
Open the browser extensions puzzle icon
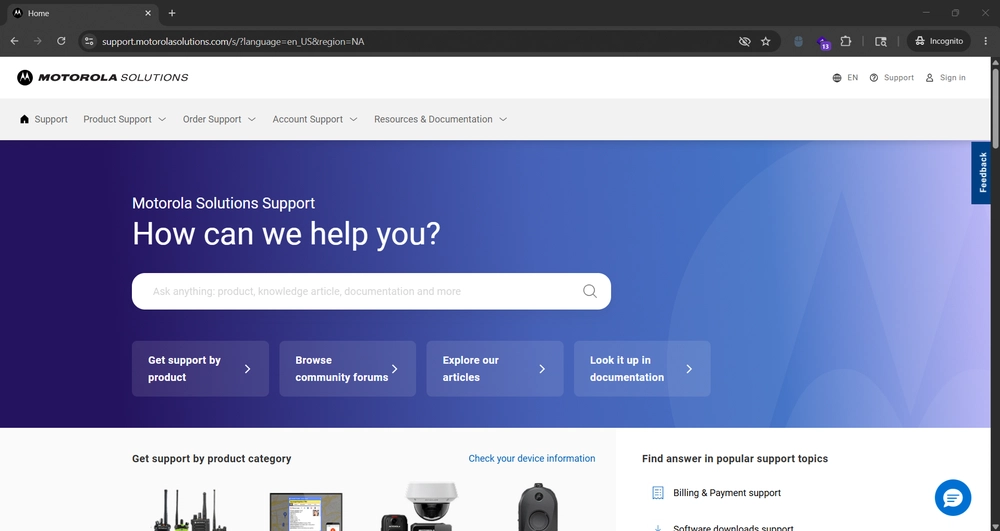click(x=846, y=41)
